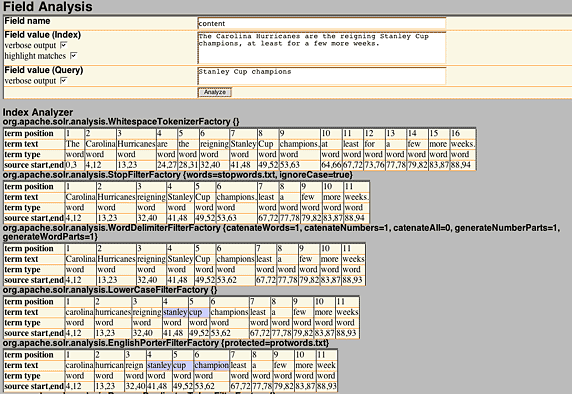
Task: Click highlighted 'stanley' in EnglishPorterFilterFactory table
Action: pyautogui.click(x=159, y=365)
